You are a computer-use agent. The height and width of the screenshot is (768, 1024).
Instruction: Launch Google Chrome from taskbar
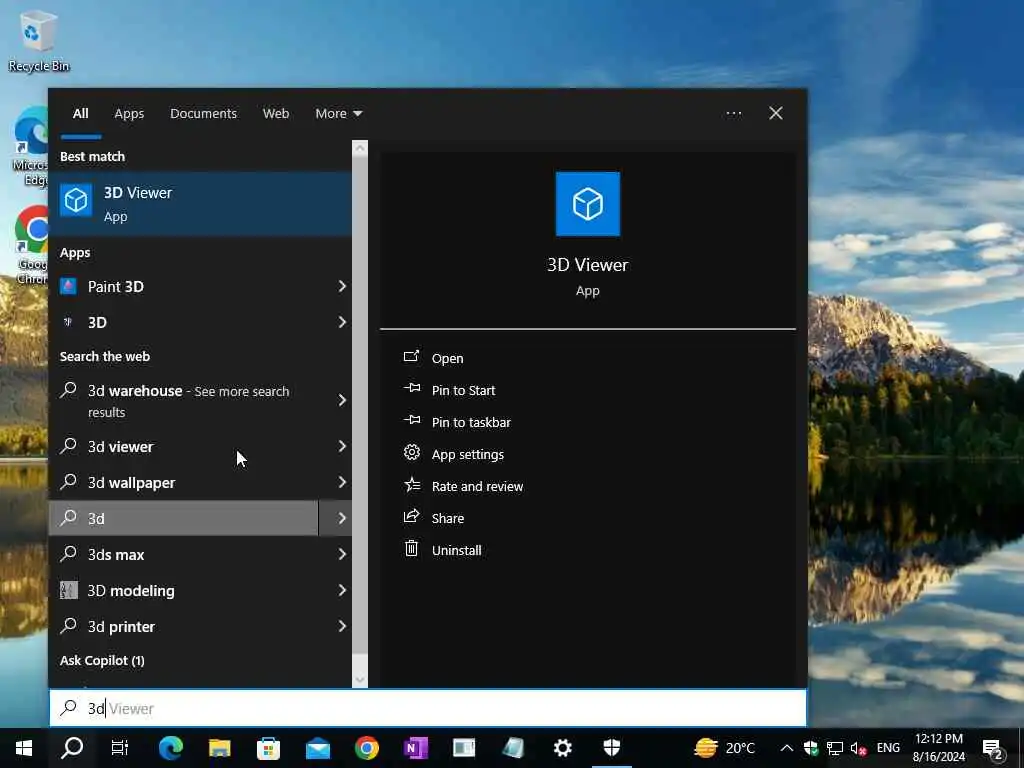click(366, 748)
